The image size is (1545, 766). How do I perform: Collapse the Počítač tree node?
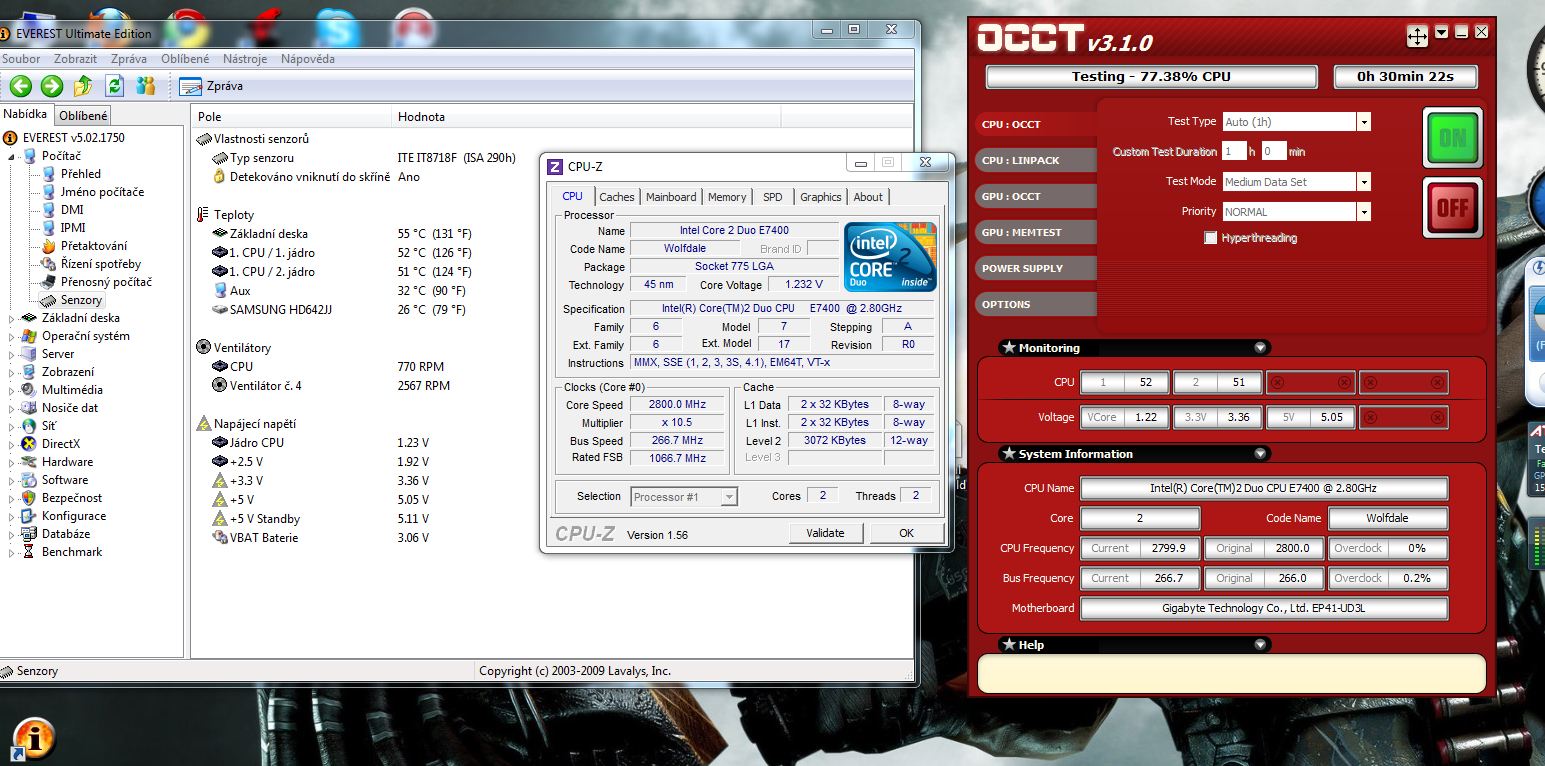coord(12,156)
